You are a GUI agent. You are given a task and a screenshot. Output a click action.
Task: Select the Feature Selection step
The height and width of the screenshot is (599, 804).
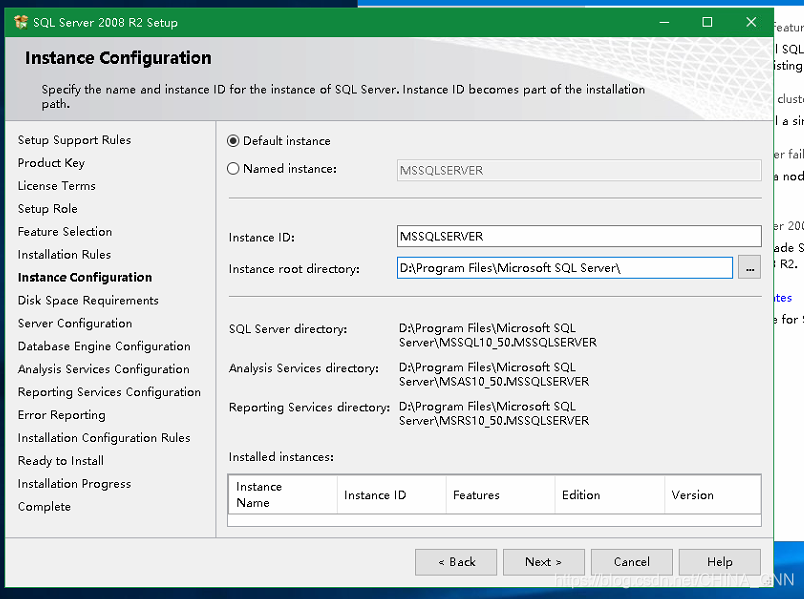coord(65,232)
